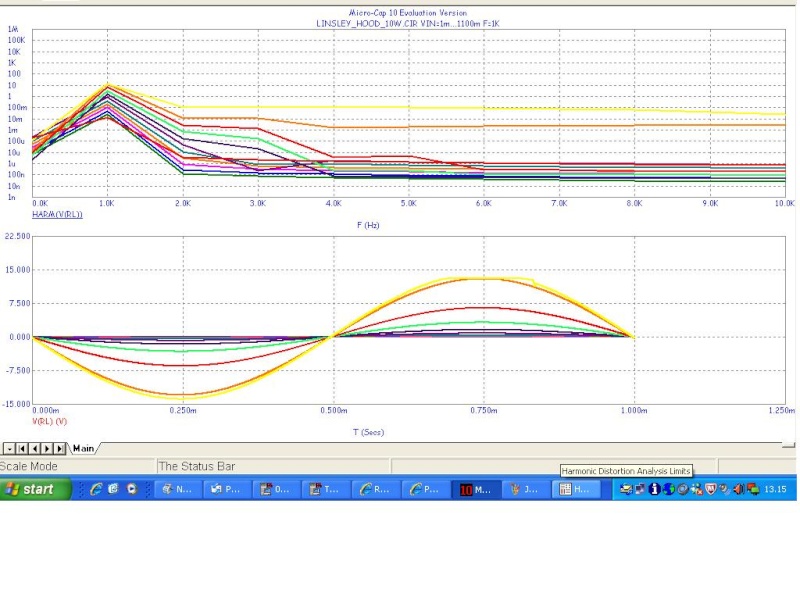Click the V(RL) (V) waveform label
800x600 pixels.
click(x=49, y=421)
